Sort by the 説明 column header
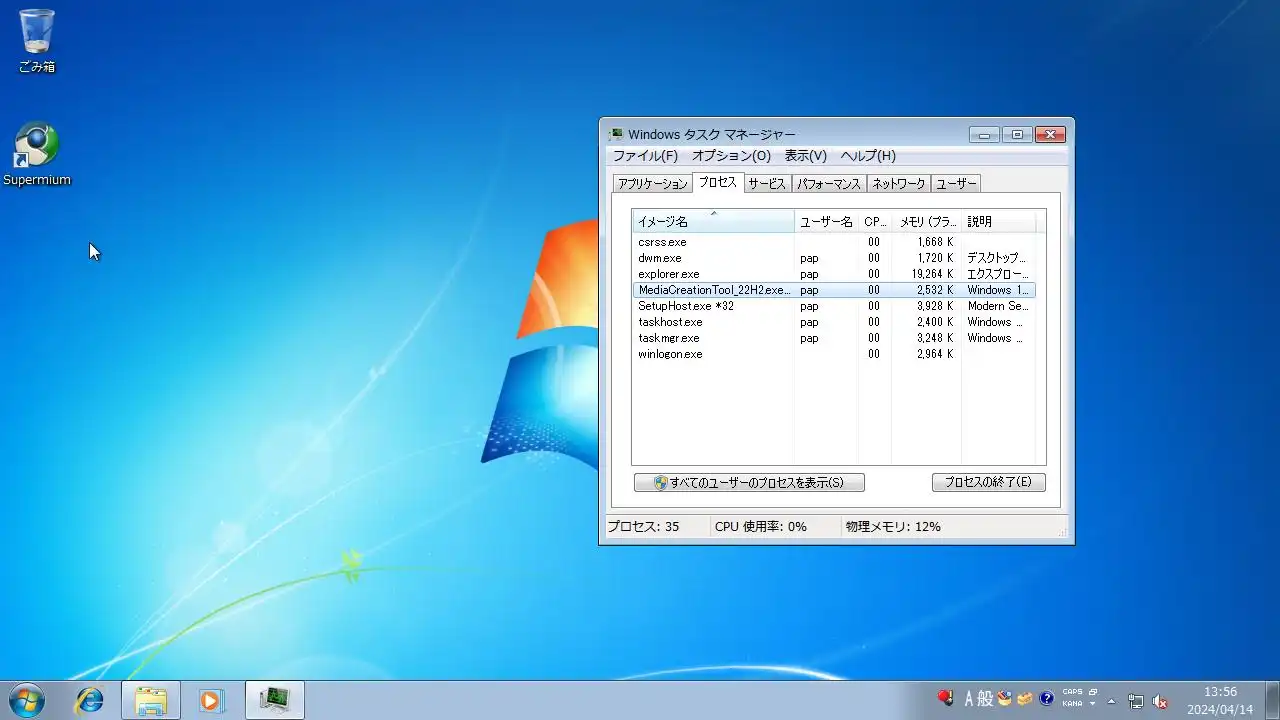 click(x=1000, y=222)
